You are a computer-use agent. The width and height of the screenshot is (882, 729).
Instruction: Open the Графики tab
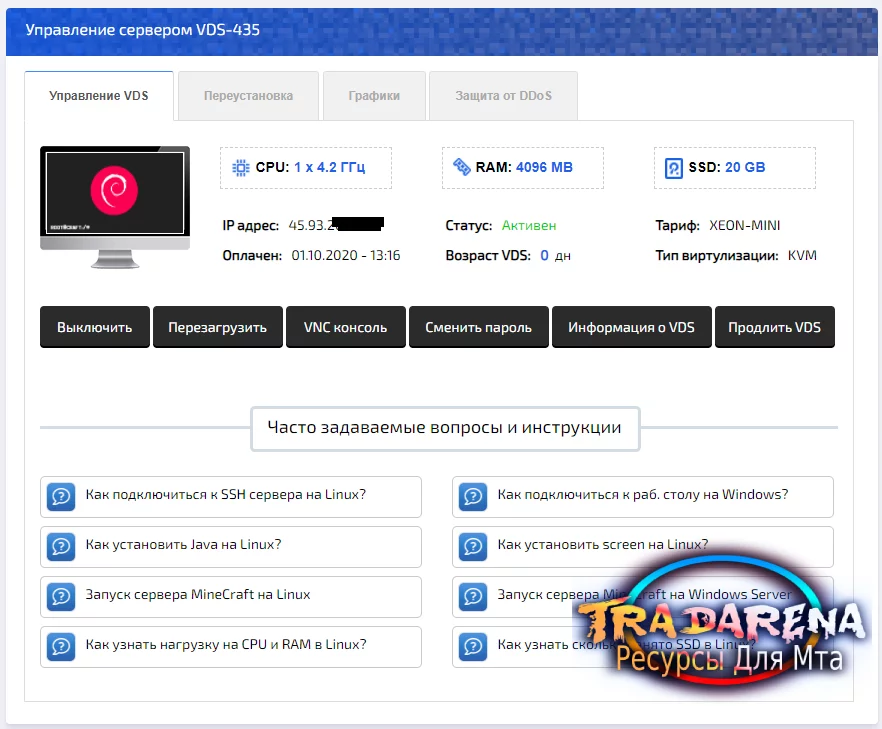click(374, 96)
